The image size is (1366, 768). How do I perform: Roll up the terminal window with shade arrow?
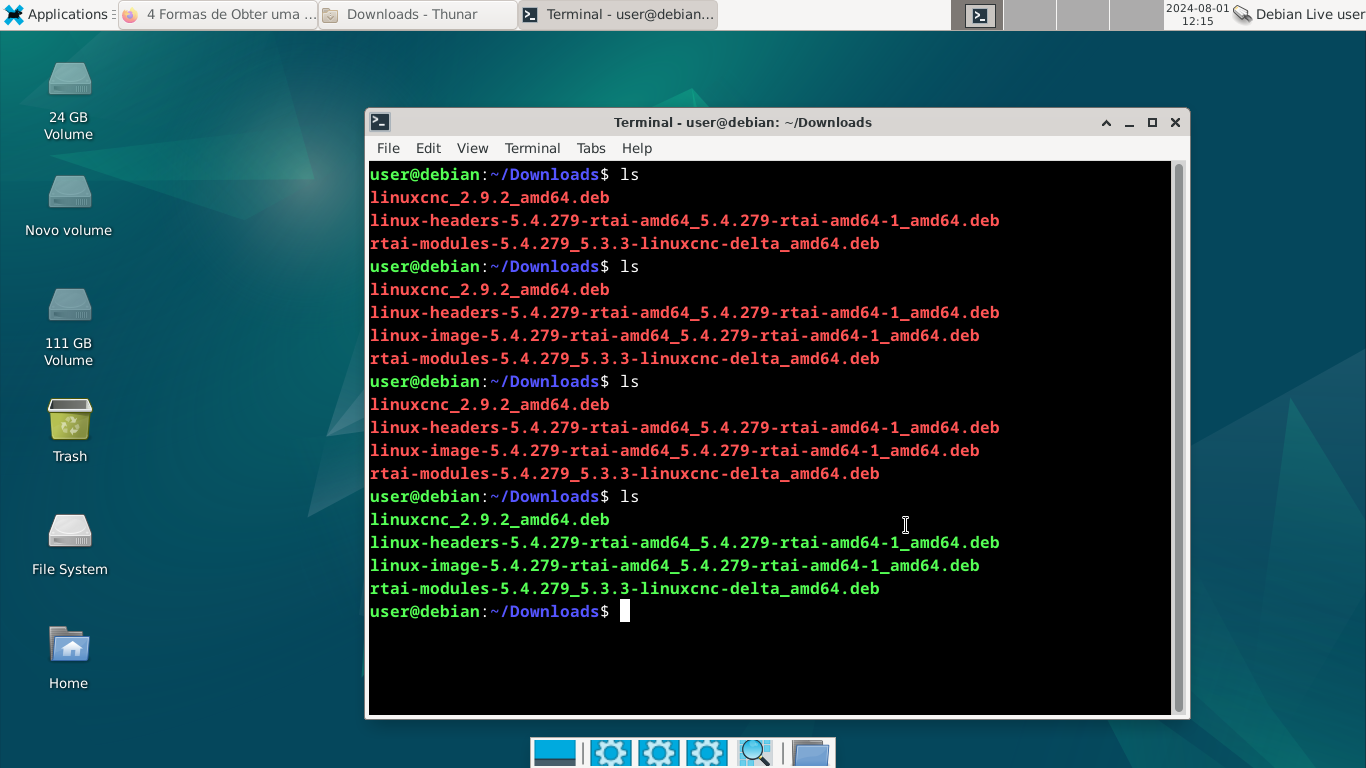click(x=1106, y=122)
